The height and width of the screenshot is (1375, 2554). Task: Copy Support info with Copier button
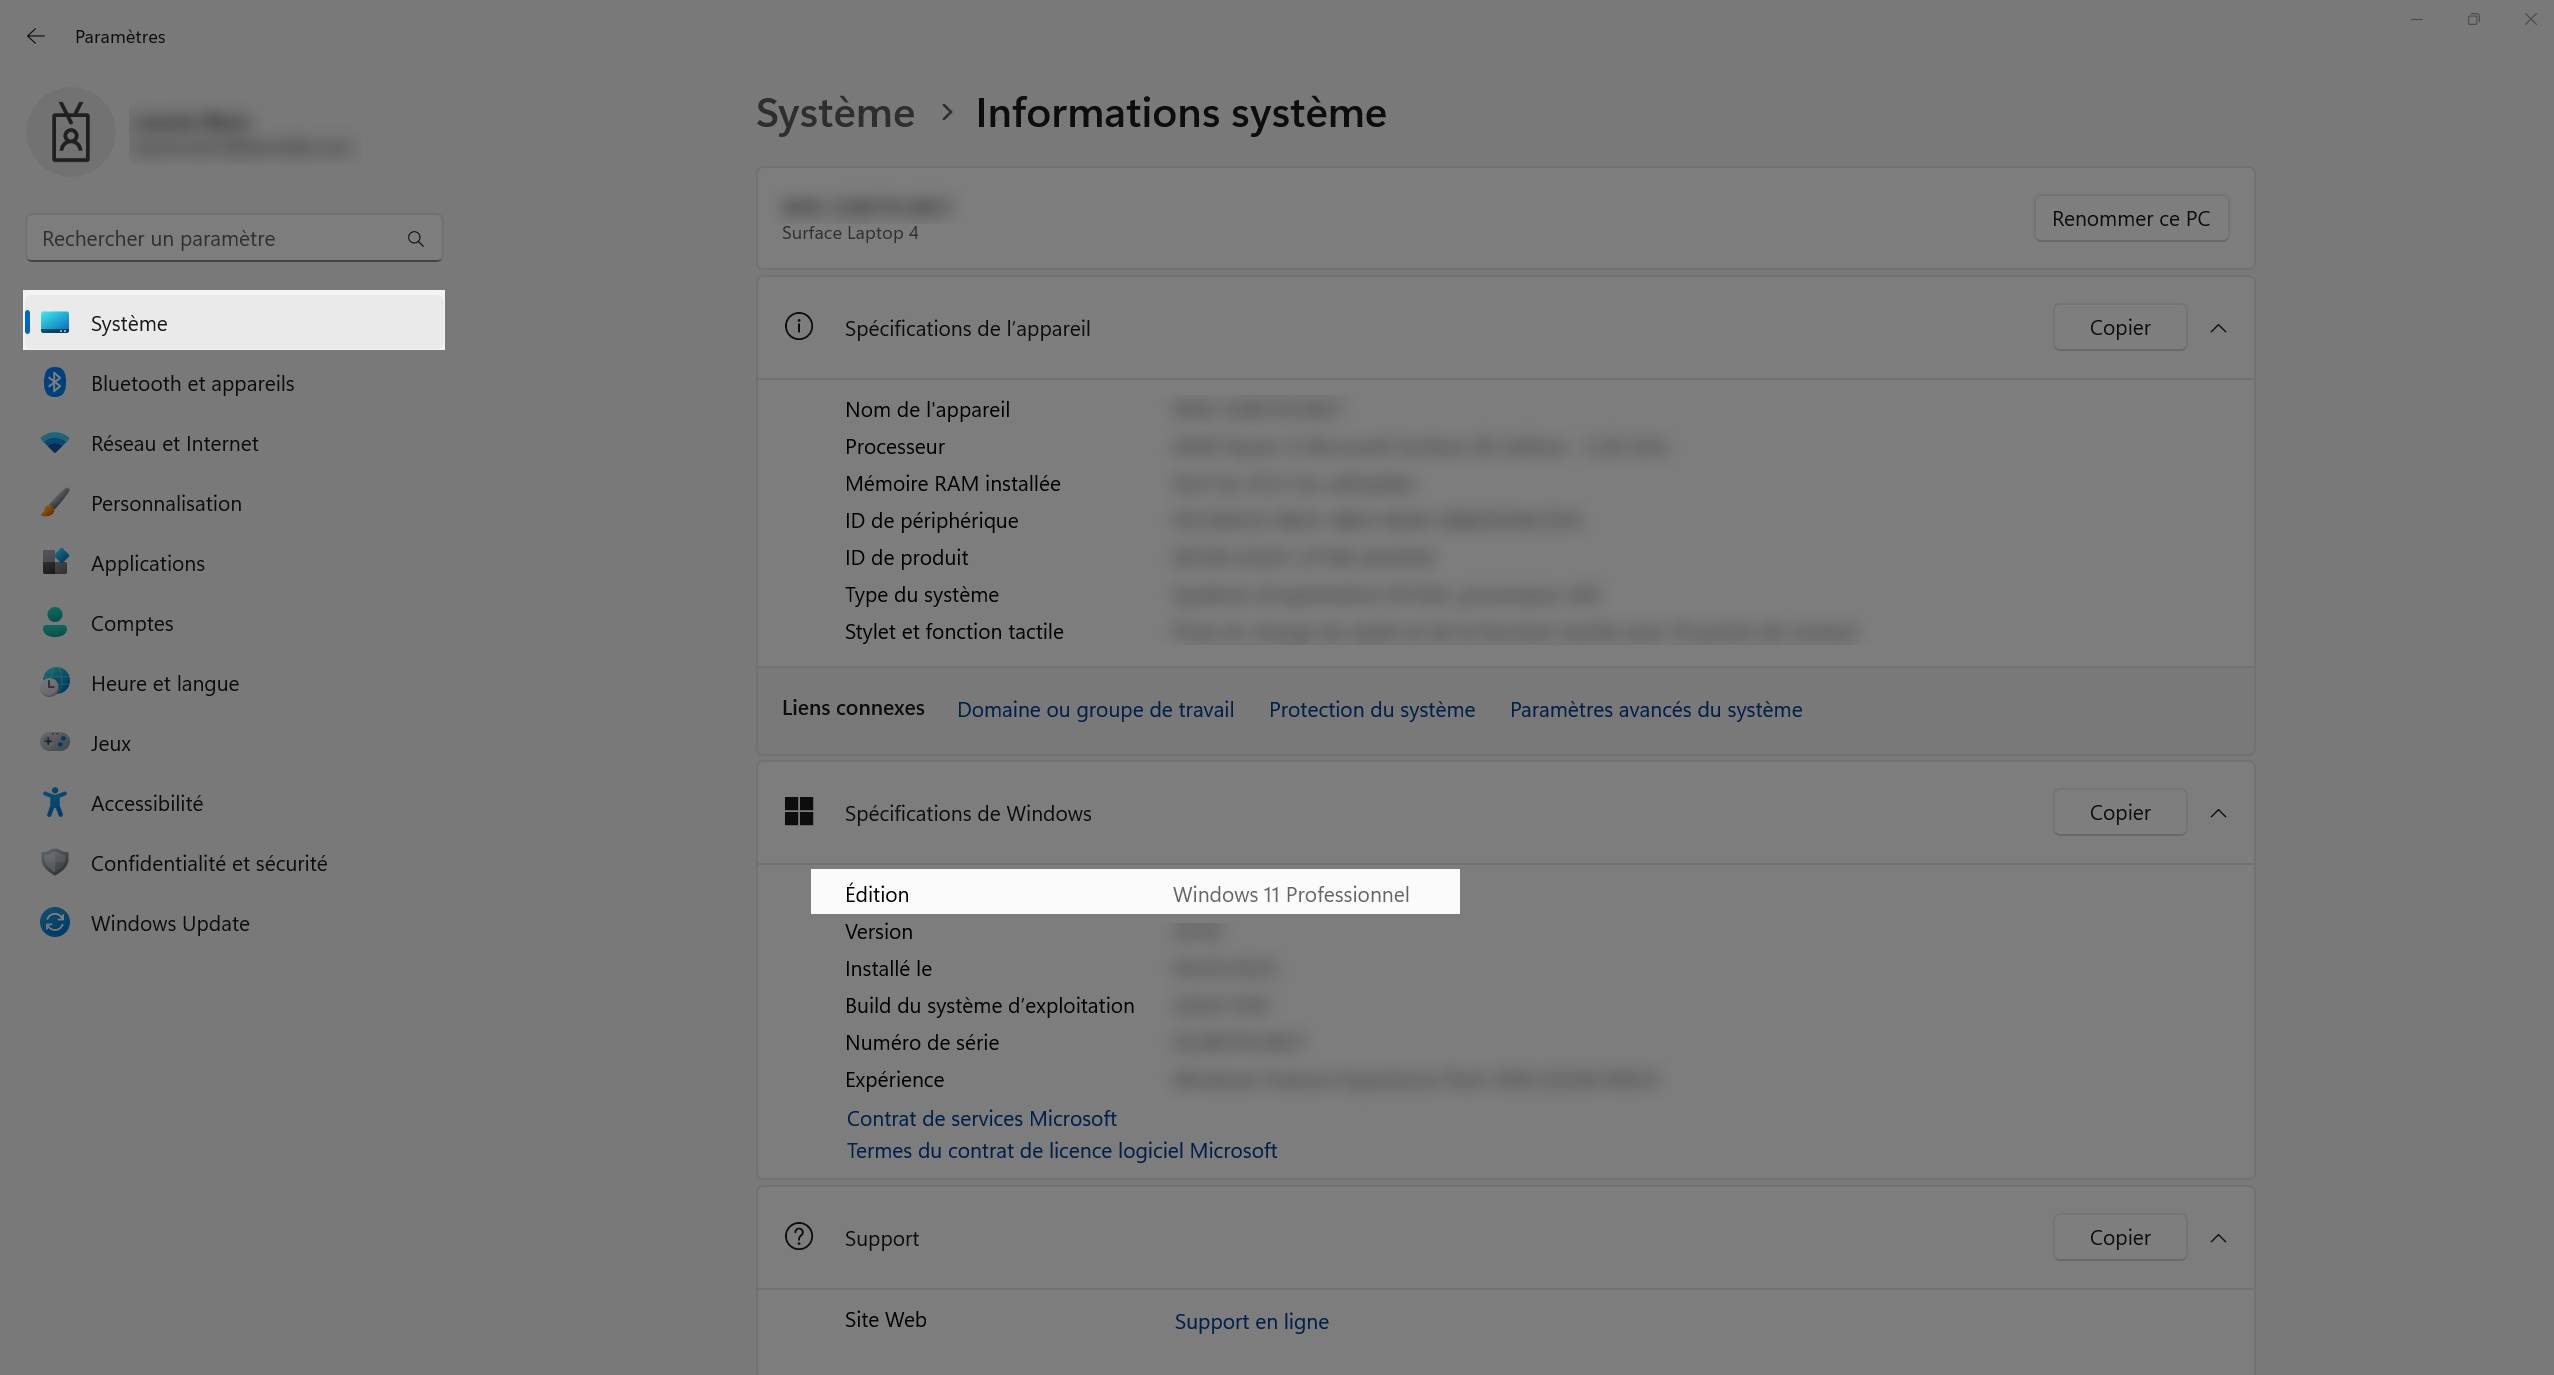tap(2120, 1238)
